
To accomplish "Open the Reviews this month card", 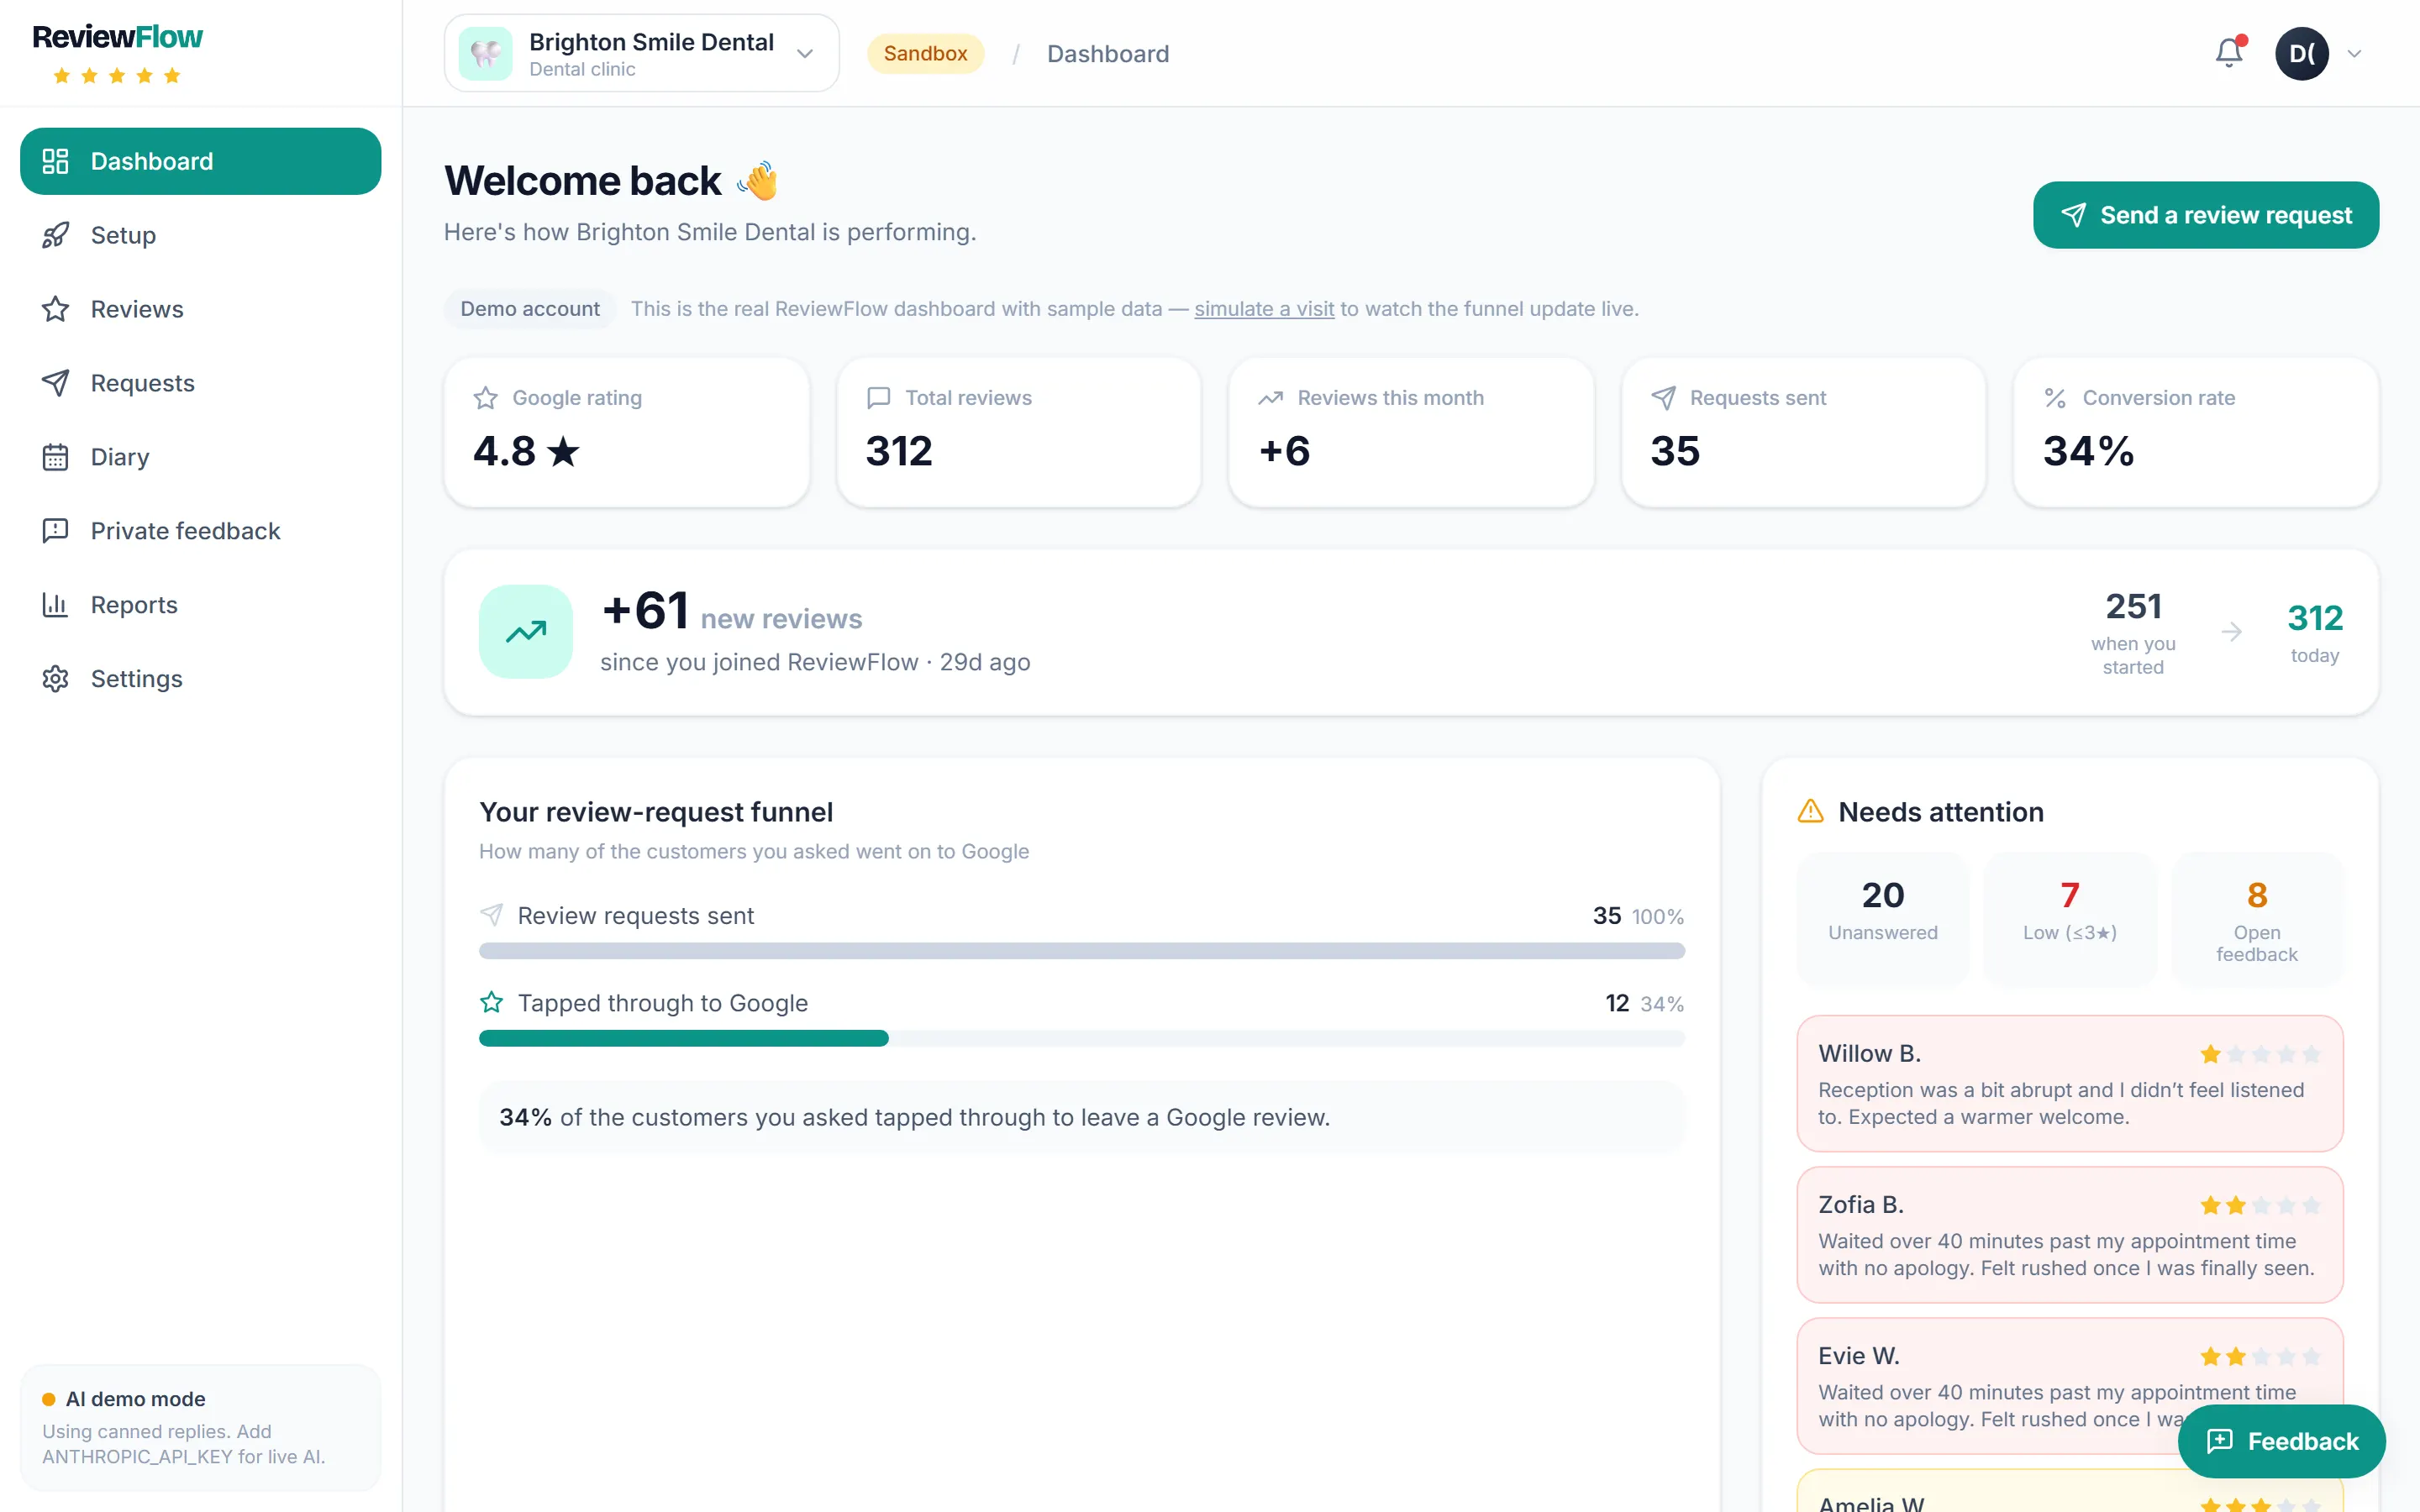I will coord(1411,432).
